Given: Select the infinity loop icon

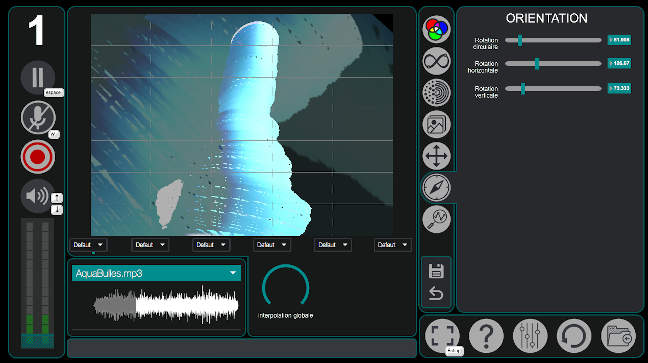Looking at the screenshot, I should (436, 61).
